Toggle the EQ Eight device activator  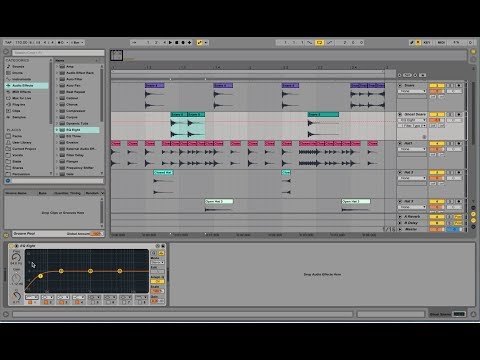click(x=11, y=246)
